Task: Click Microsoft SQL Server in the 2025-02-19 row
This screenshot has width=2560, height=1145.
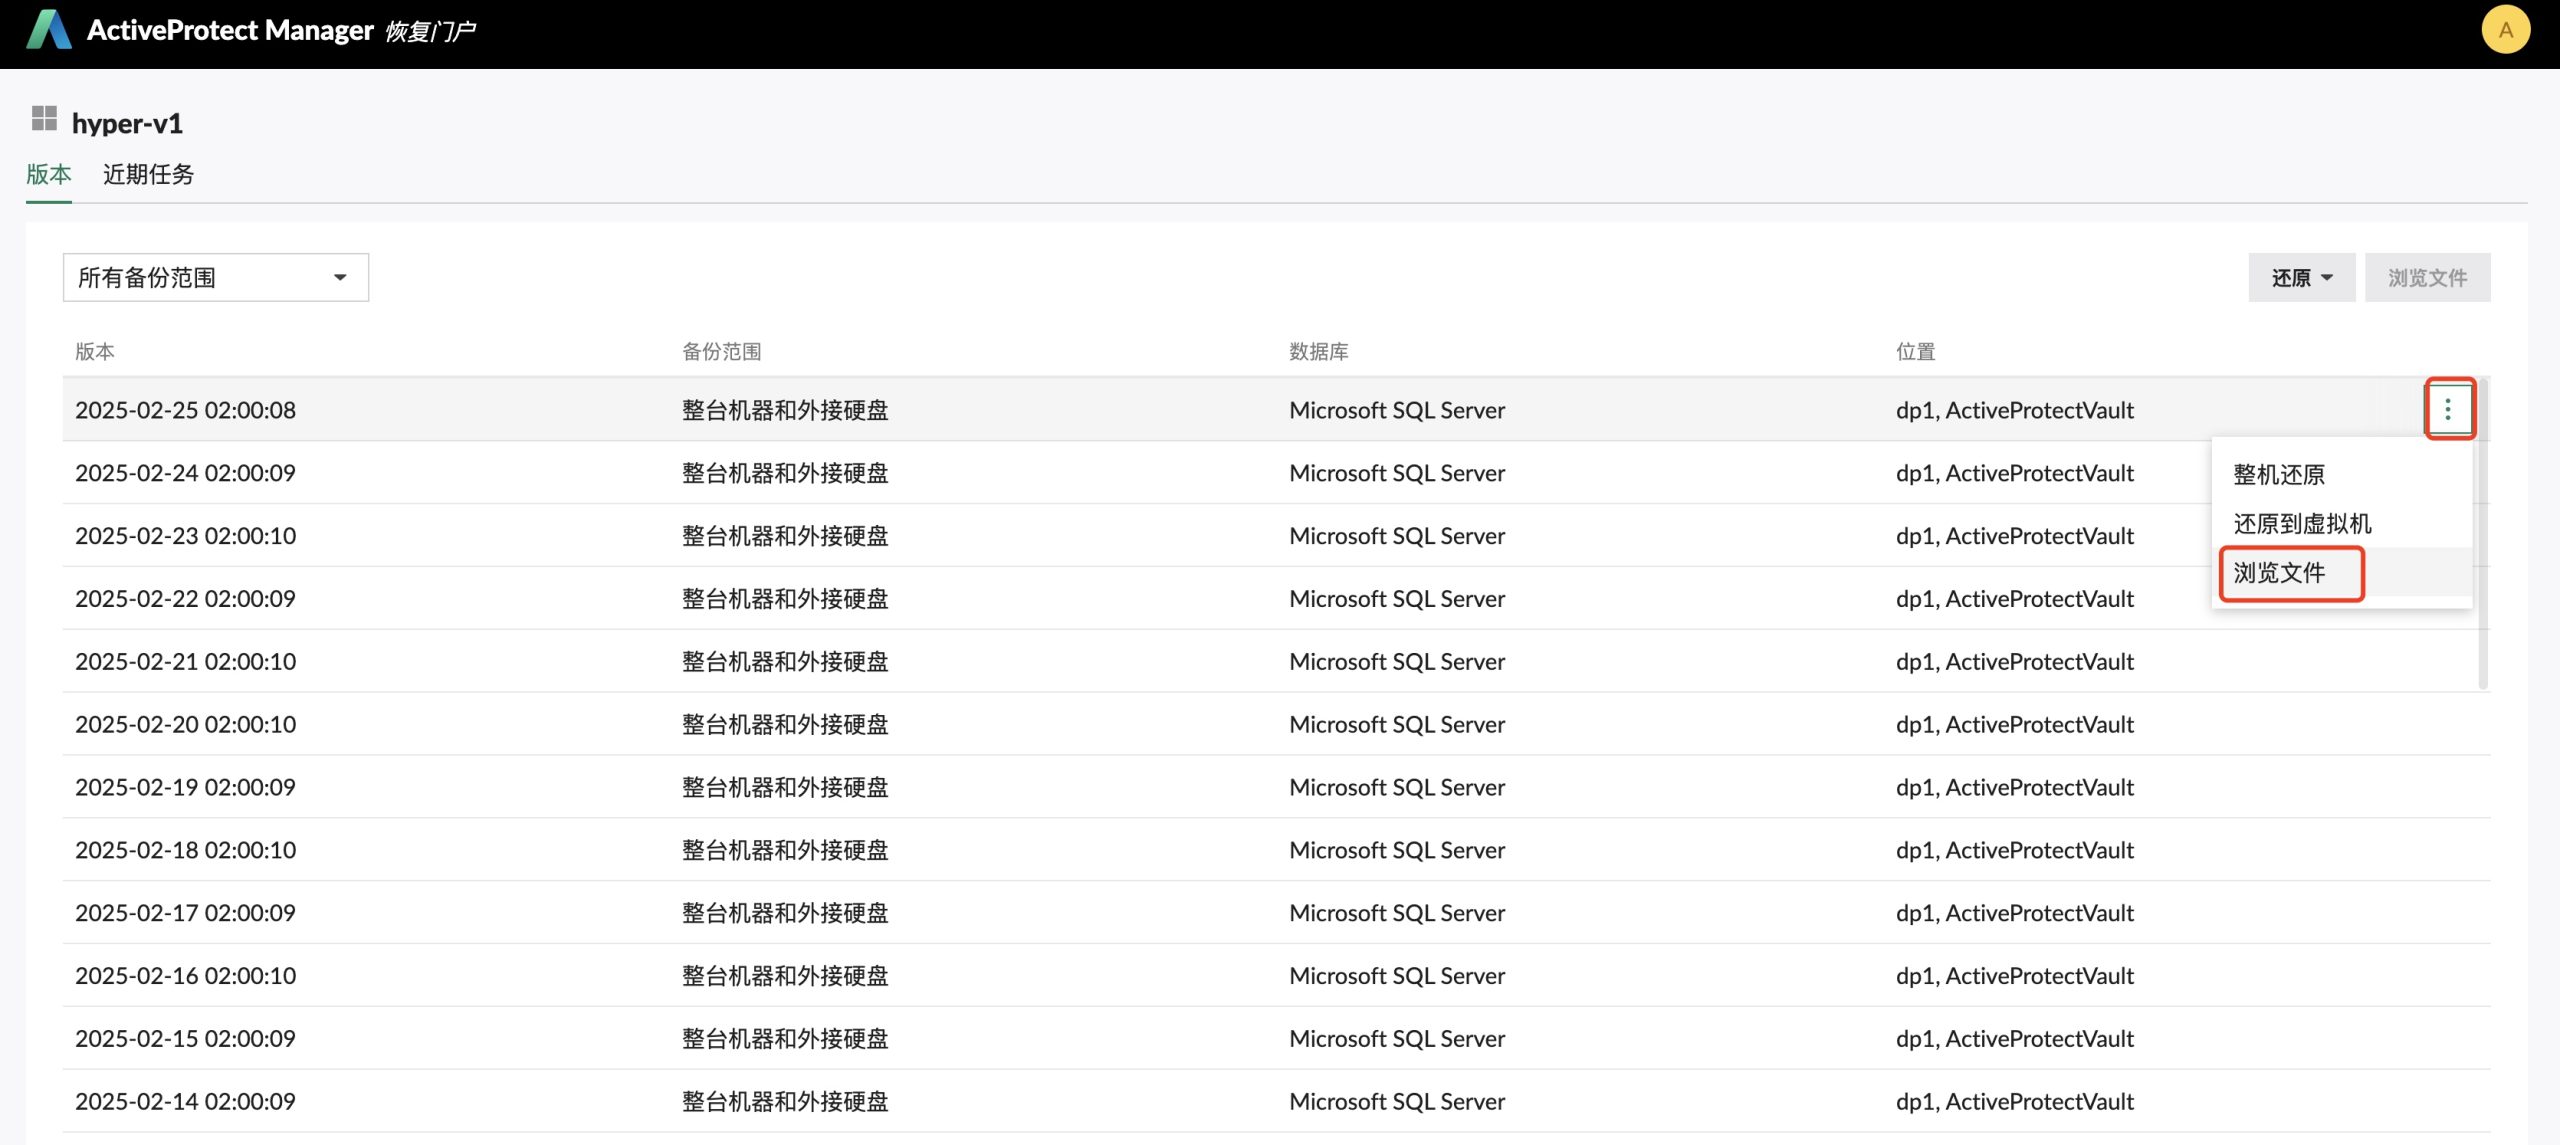Action: pyautogui.click(x=1397, y=787)
